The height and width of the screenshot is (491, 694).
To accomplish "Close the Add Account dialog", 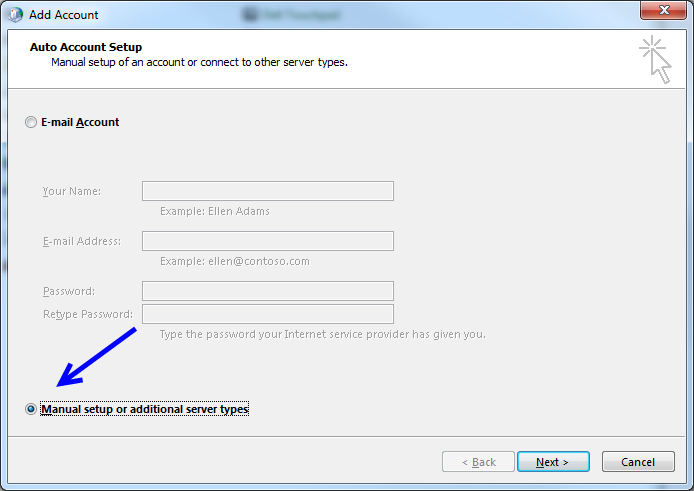I will coord(663,10).
